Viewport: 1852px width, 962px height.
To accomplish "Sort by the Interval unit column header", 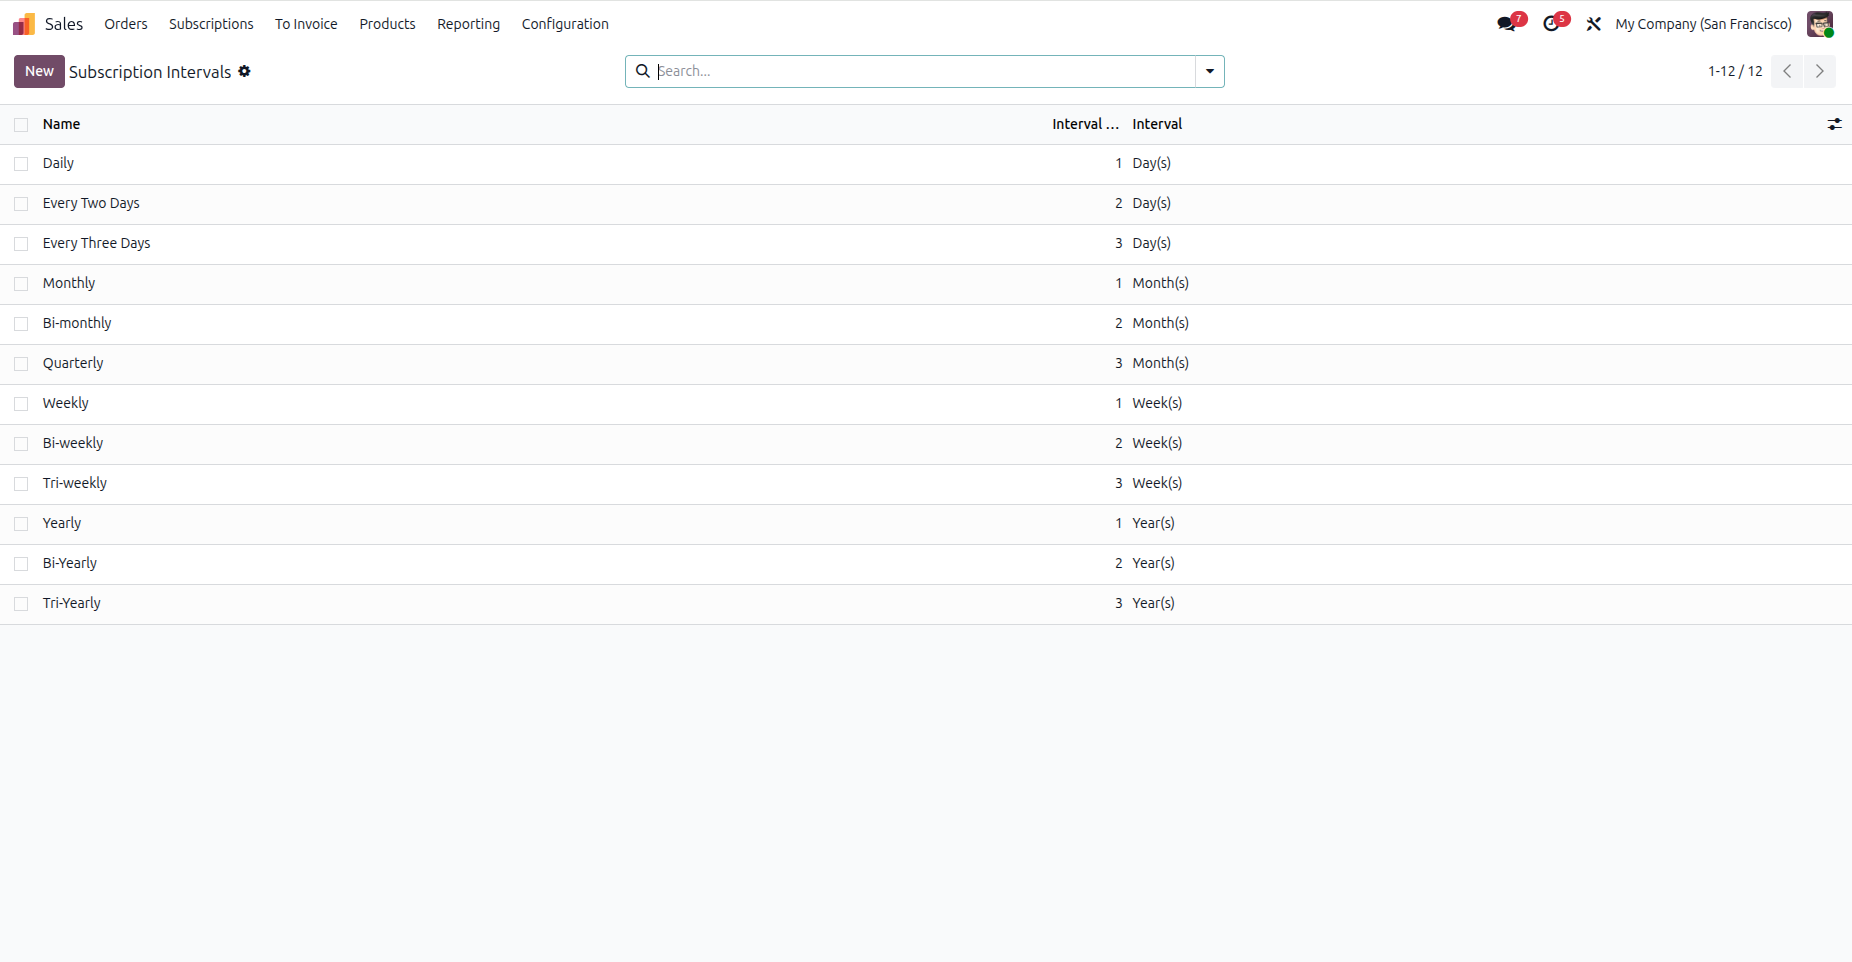I will [x=1157, y=124].
